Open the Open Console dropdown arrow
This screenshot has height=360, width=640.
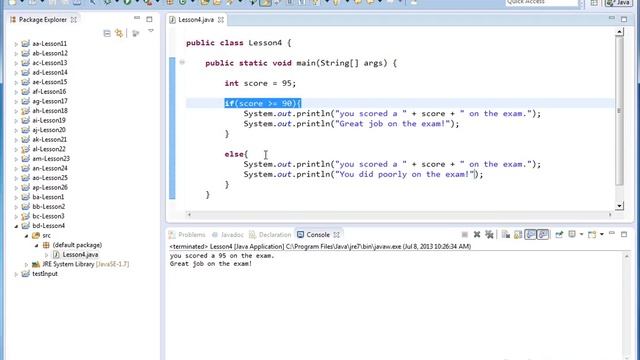click(x=602, y=234)
